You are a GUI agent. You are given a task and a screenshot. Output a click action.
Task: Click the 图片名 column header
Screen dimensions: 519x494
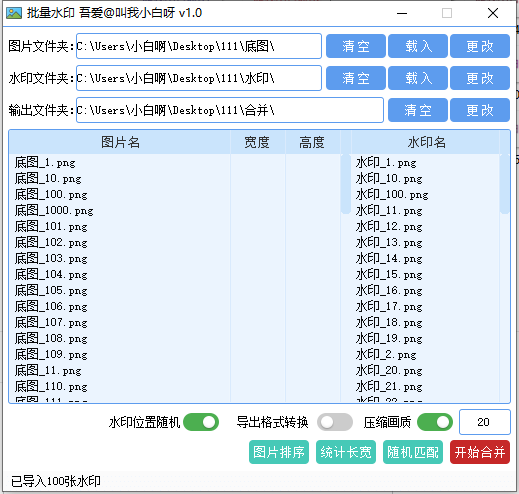pos(120,142)
